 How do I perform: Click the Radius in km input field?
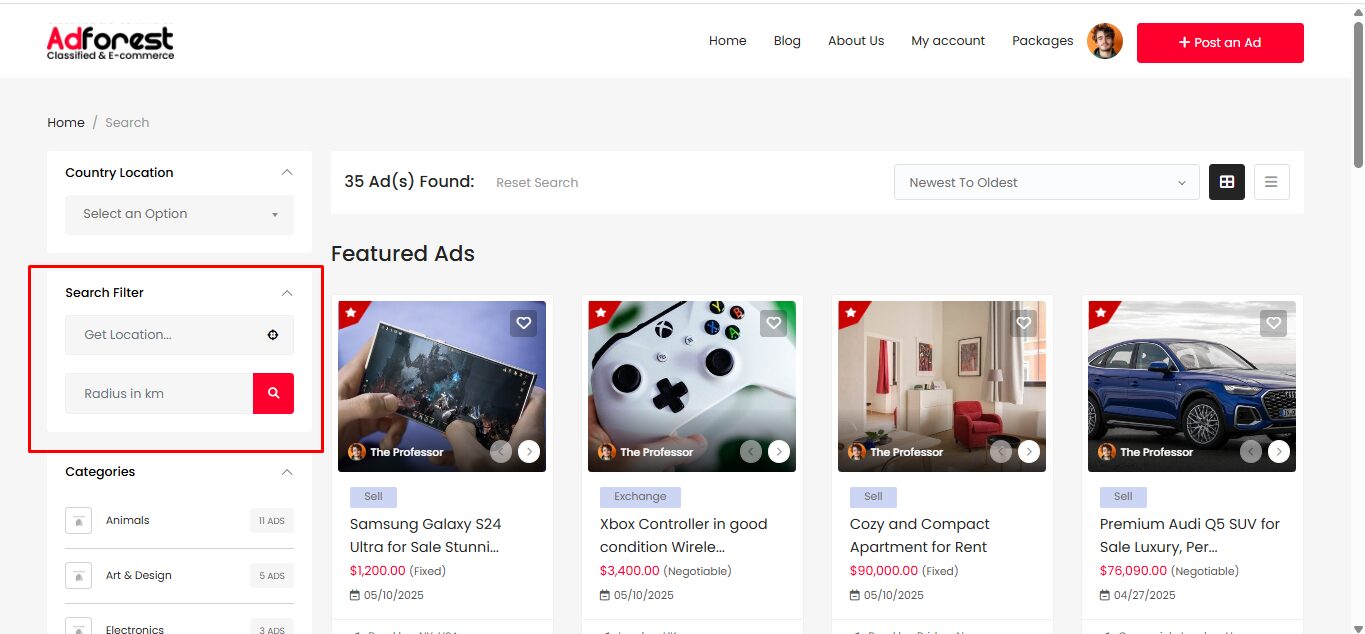click(x=160, y=394)
